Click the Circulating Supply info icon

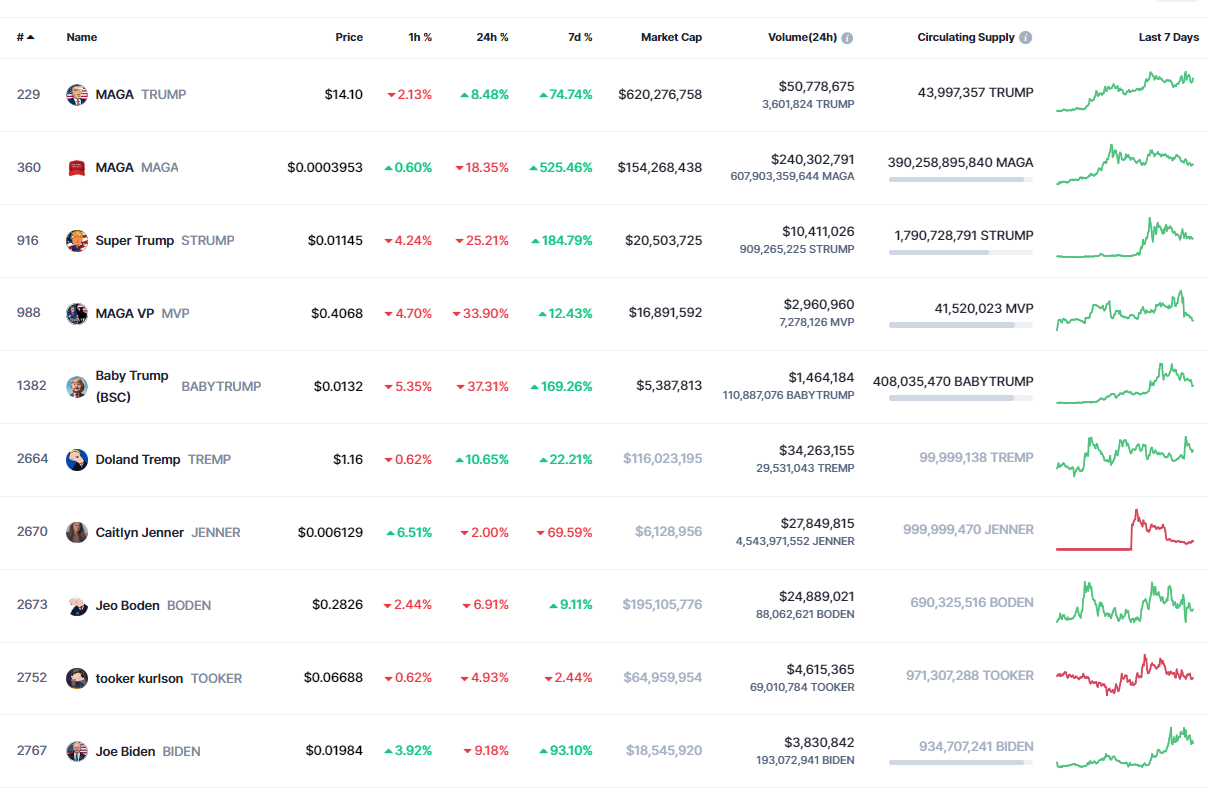tap(1026, 38)
